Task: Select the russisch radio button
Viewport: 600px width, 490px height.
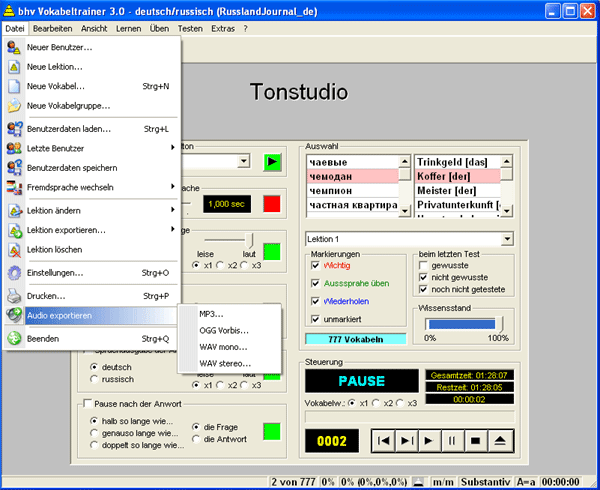Action: (94, 379)
